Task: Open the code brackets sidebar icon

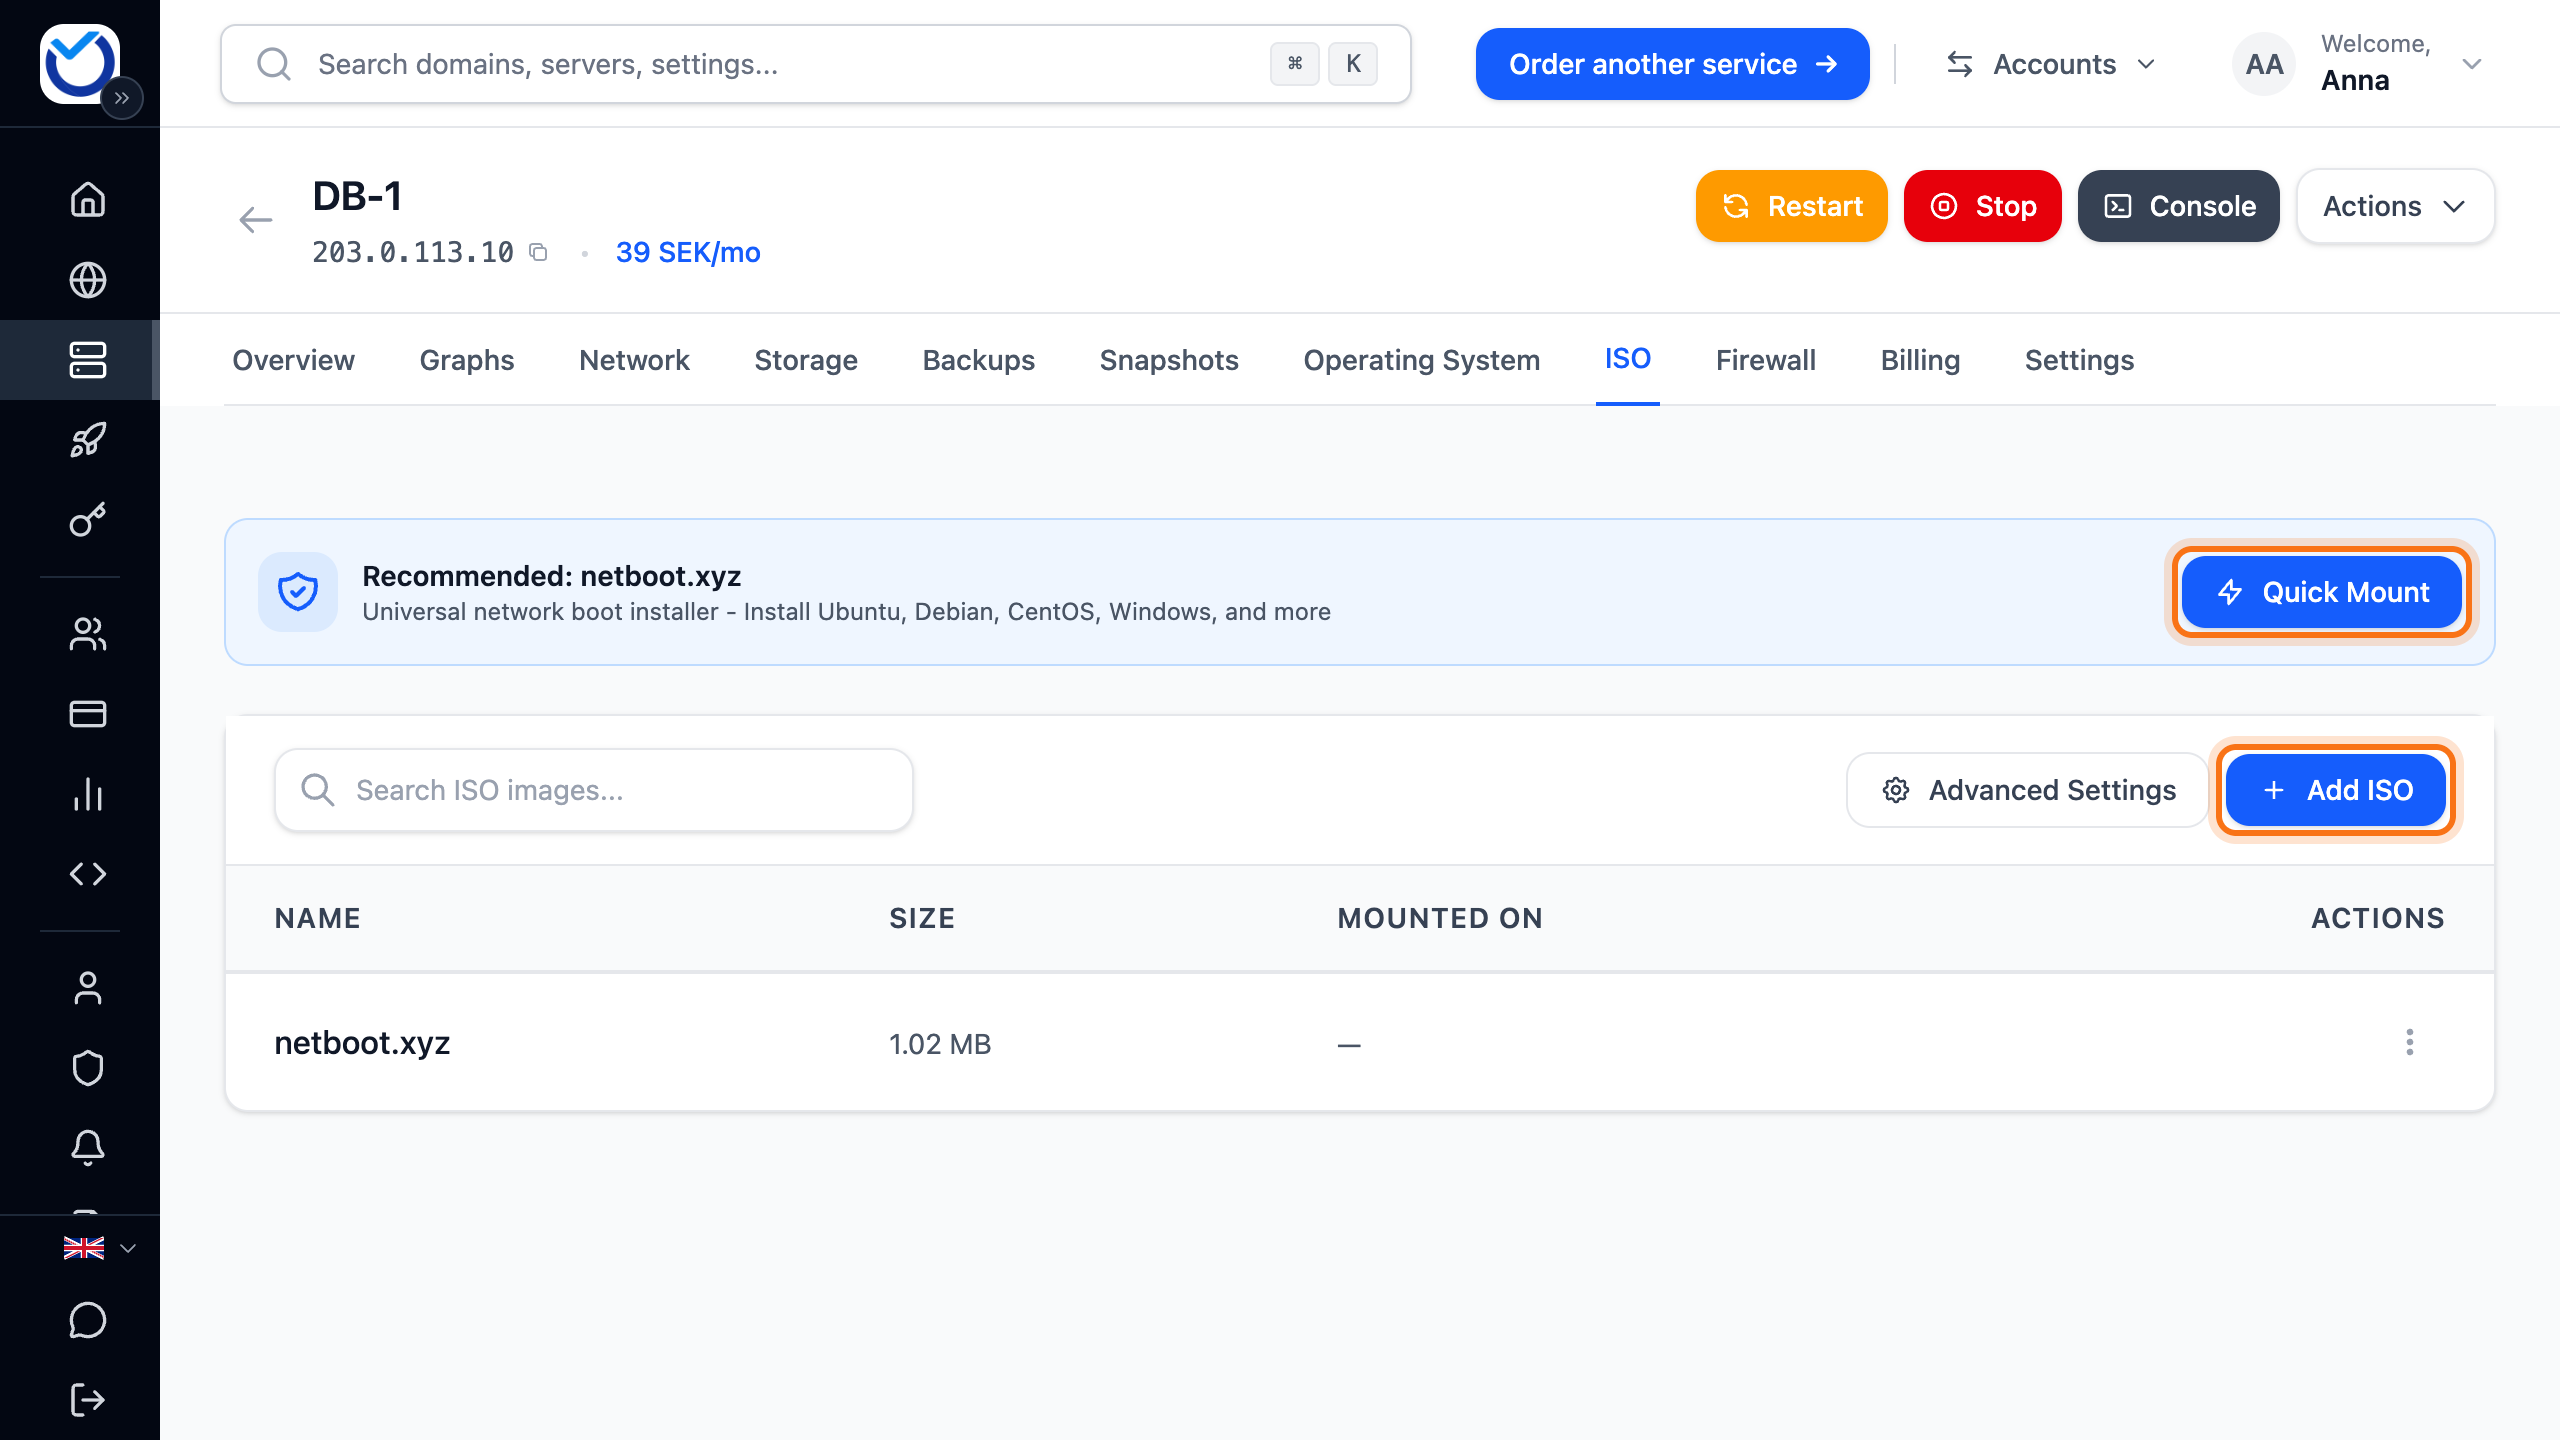Action: point(88,874)
